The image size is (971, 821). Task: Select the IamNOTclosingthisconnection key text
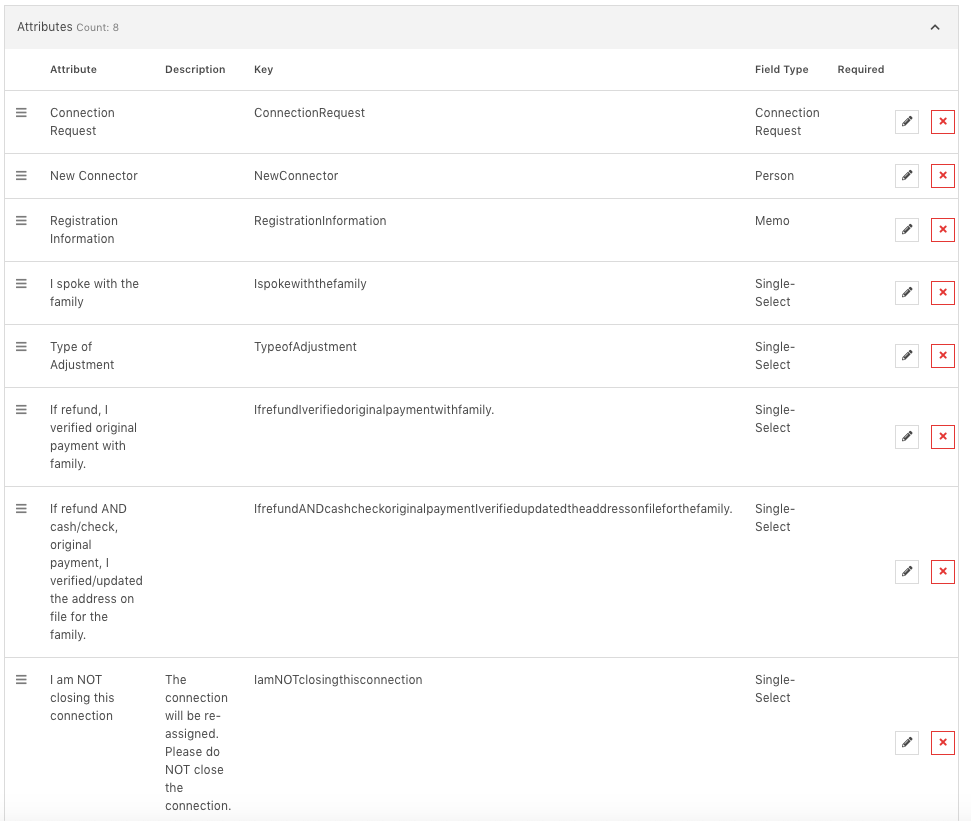(338, 680)
